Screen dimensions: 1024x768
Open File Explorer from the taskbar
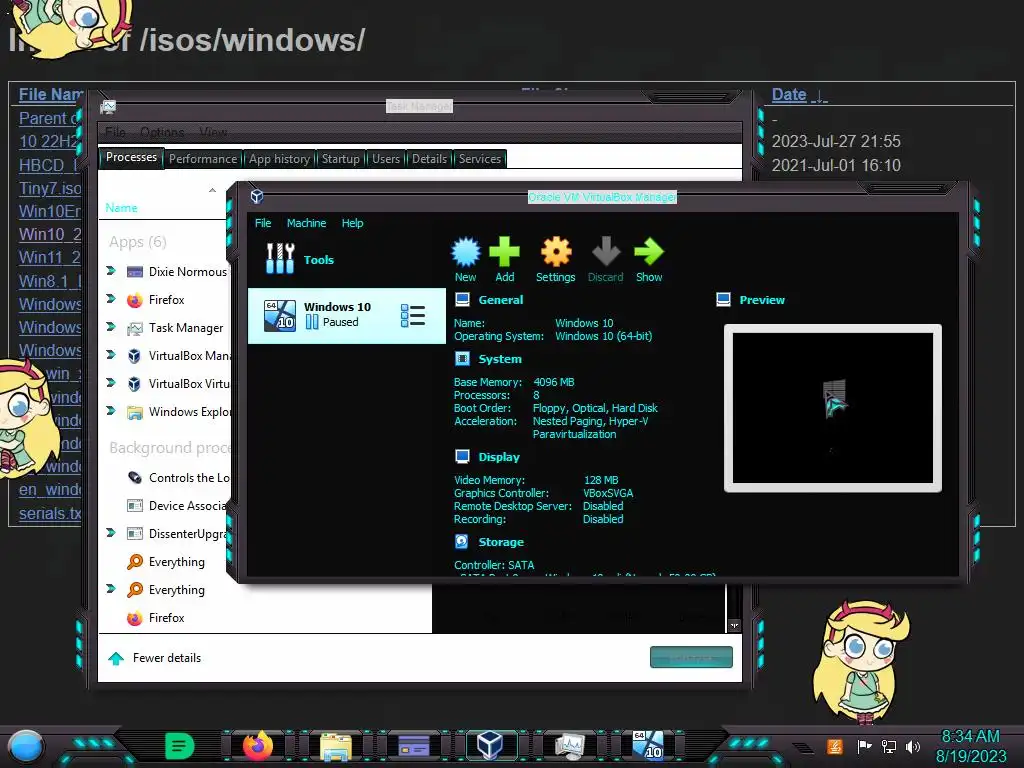pos(336,746)
